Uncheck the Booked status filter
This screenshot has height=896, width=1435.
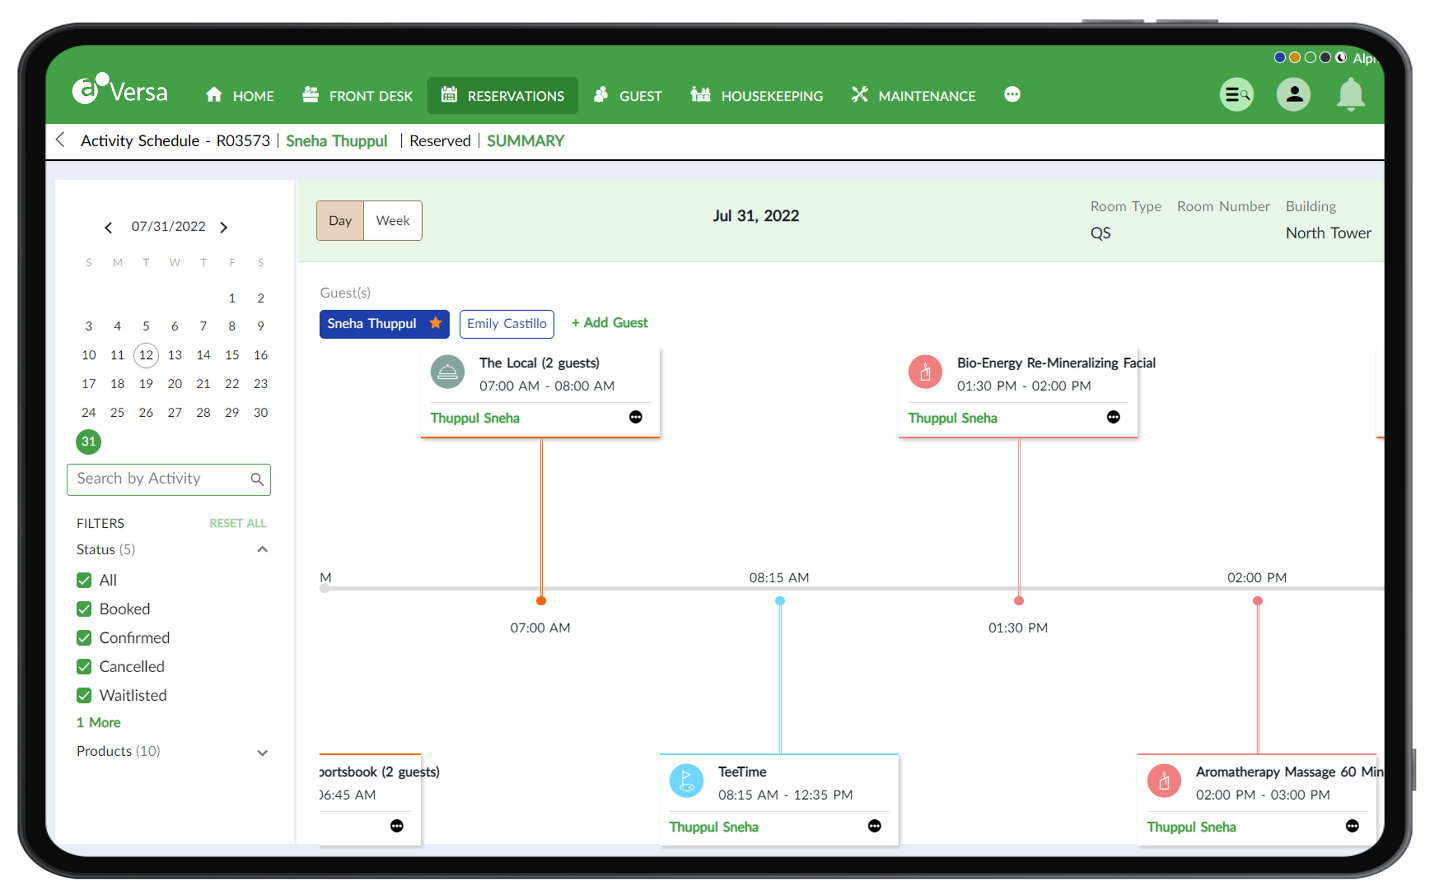[84, 609]
